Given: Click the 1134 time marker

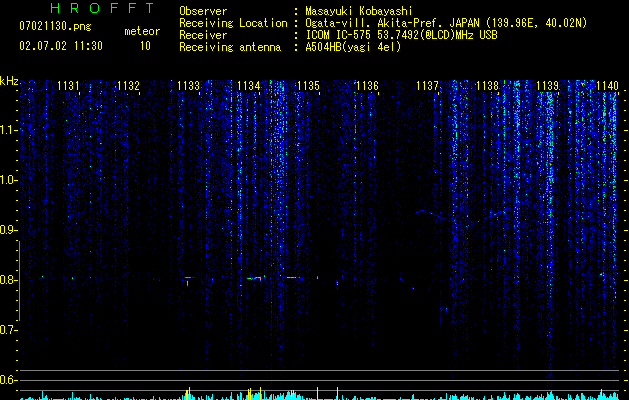Looking at the screenshot, I should point(249,85).
